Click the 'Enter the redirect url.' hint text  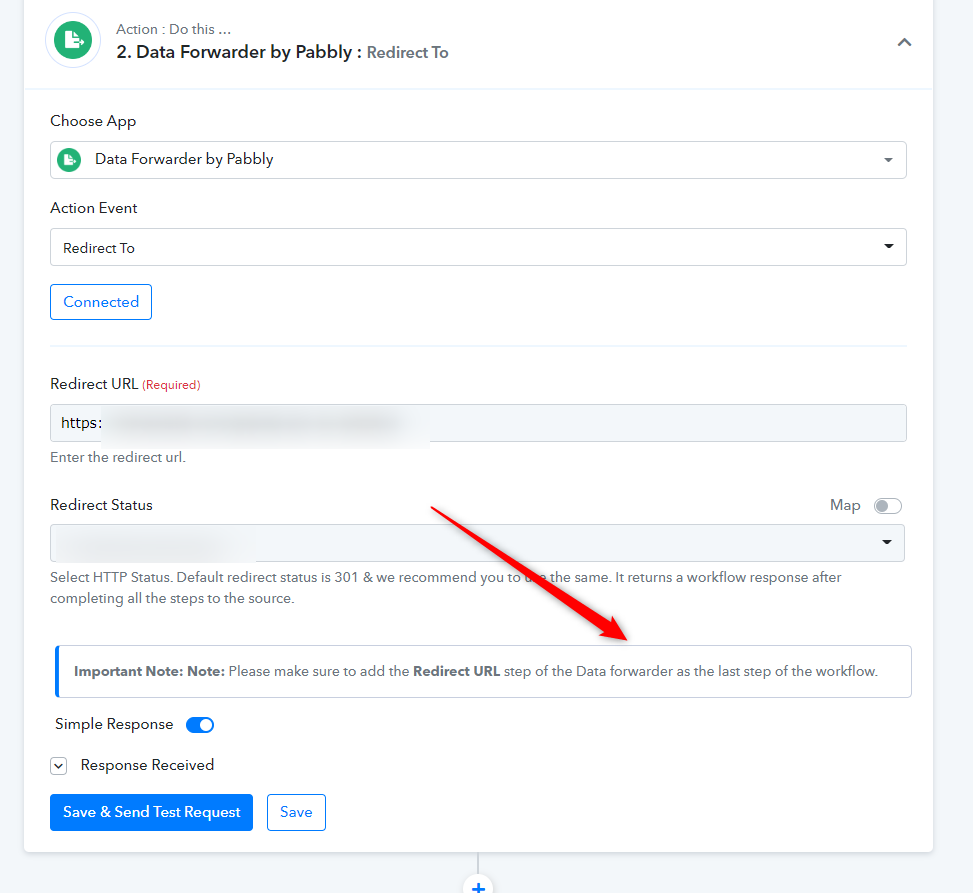click(x=118, y=457)
